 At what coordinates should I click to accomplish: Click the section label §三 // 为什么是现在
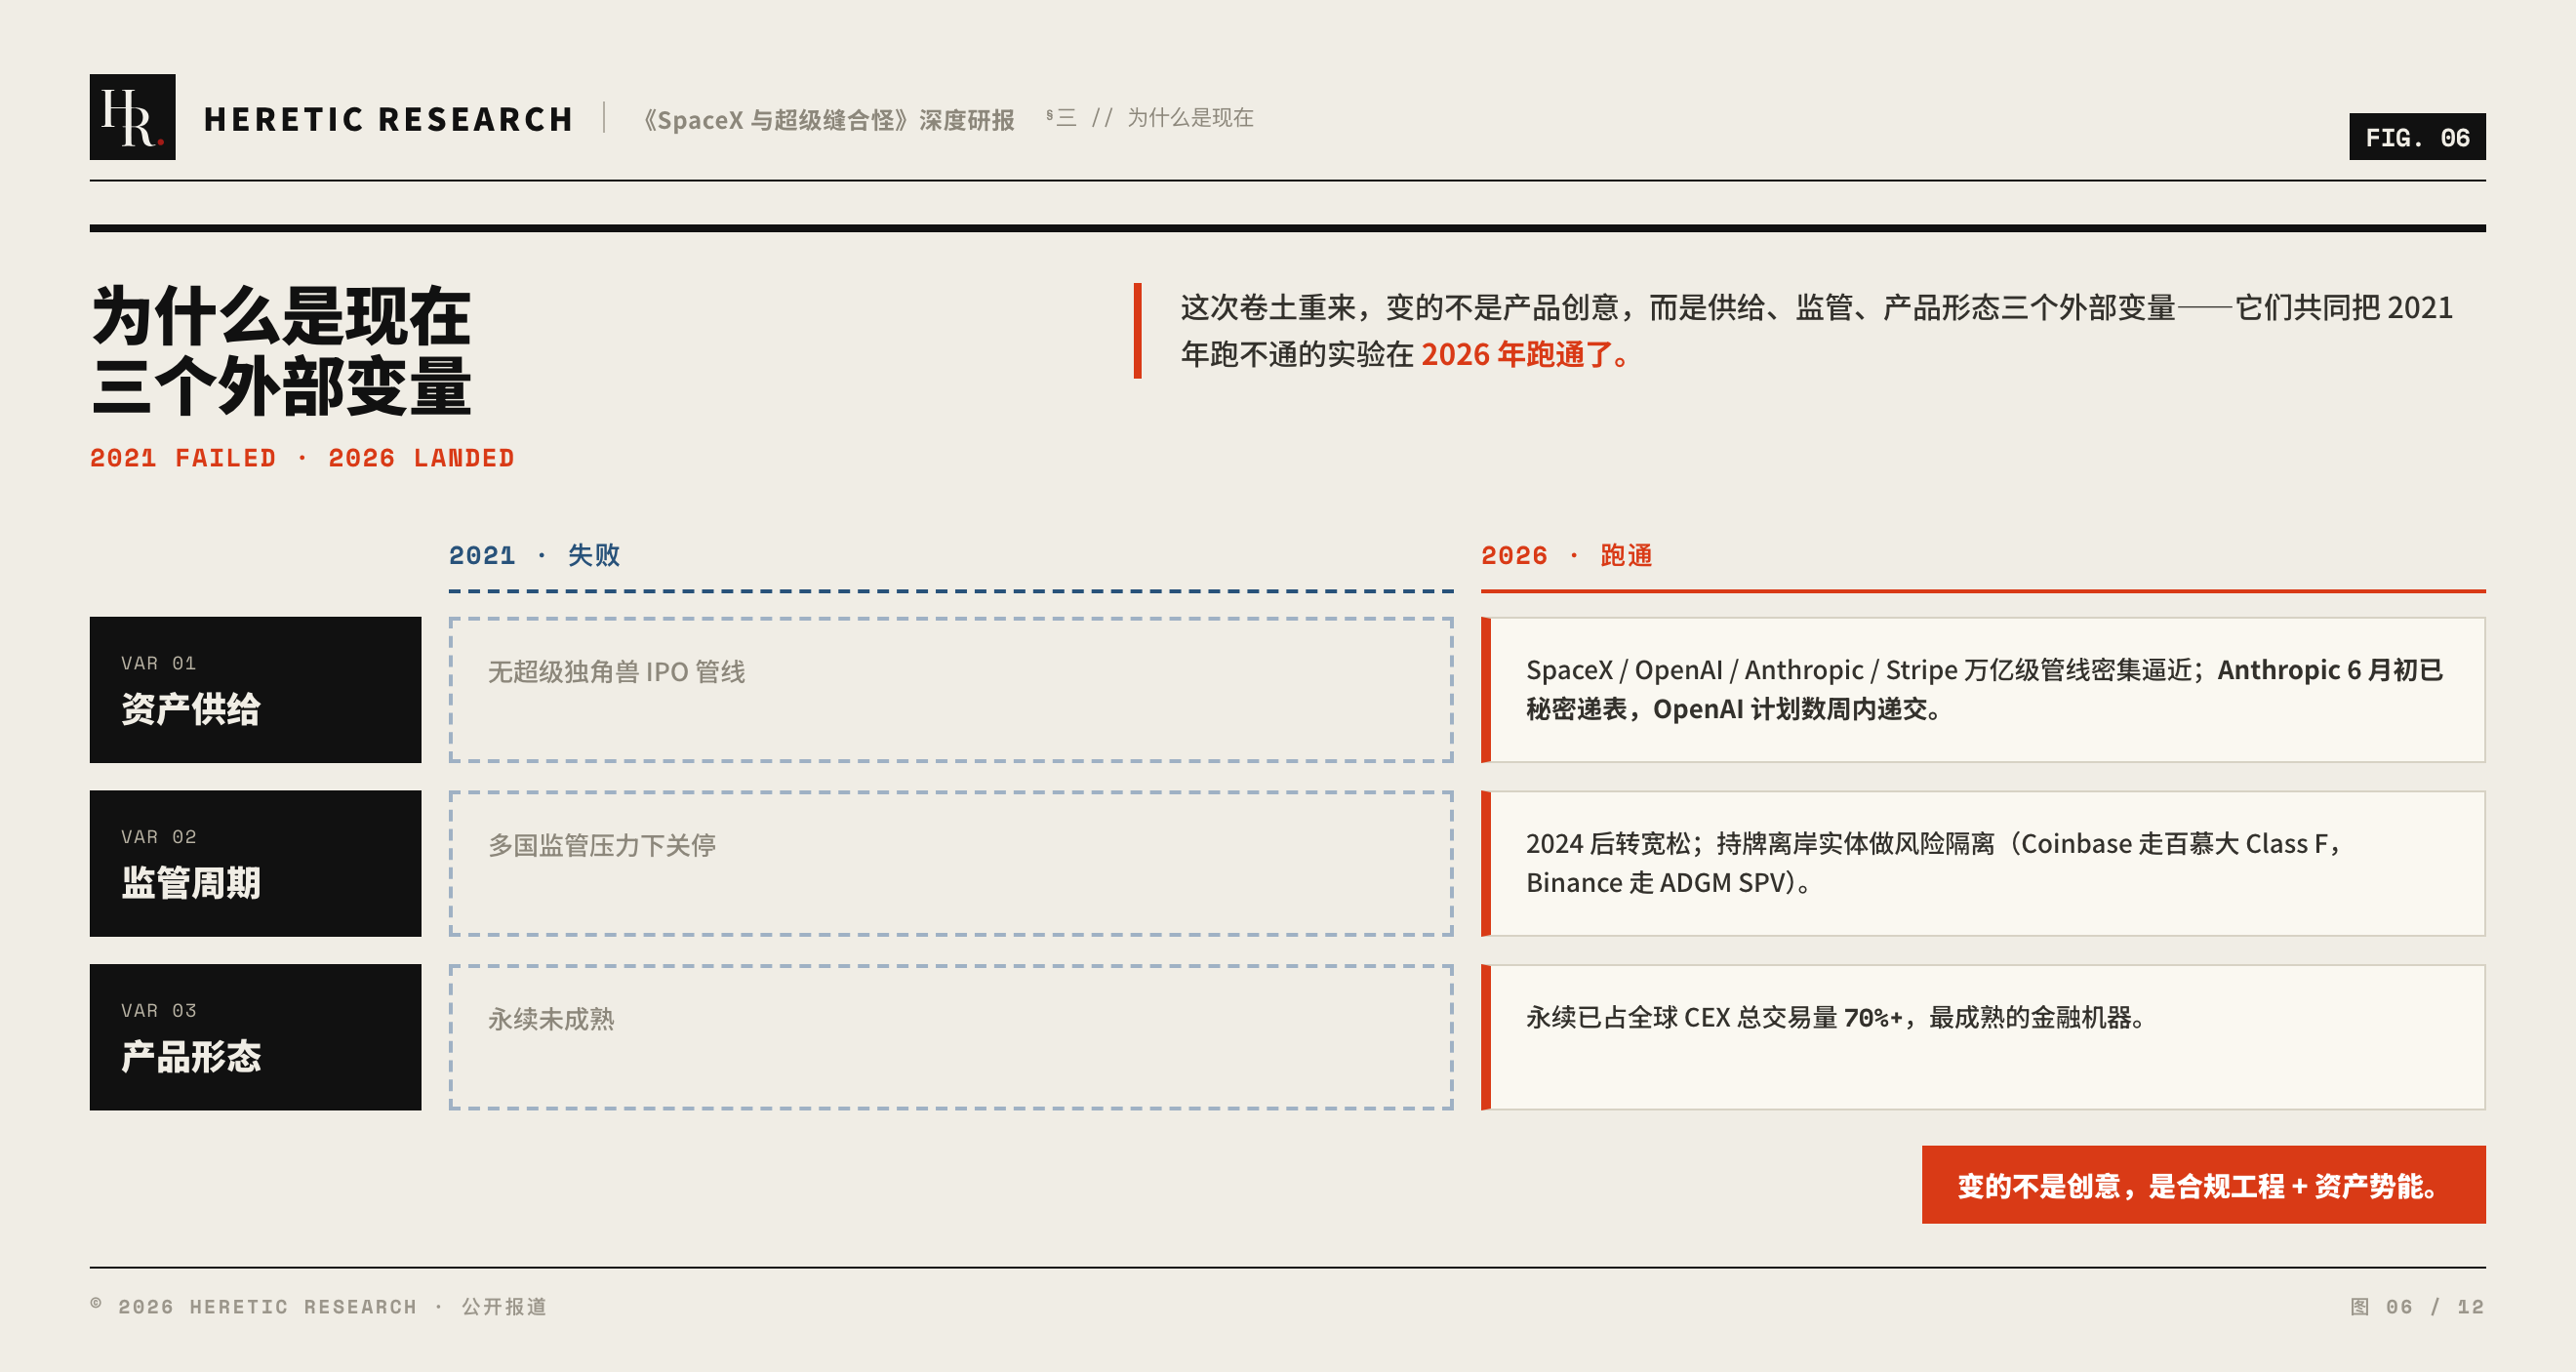pos(1149,118)
